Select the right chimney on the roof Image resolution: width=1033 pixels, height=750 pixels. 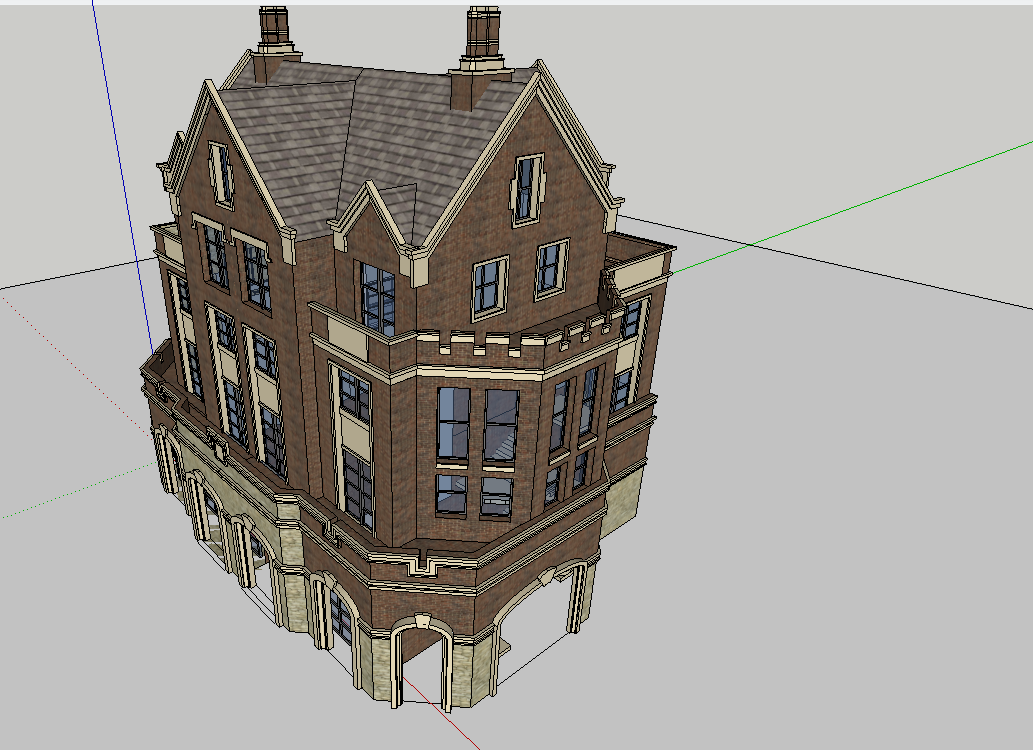pos(481,56)
